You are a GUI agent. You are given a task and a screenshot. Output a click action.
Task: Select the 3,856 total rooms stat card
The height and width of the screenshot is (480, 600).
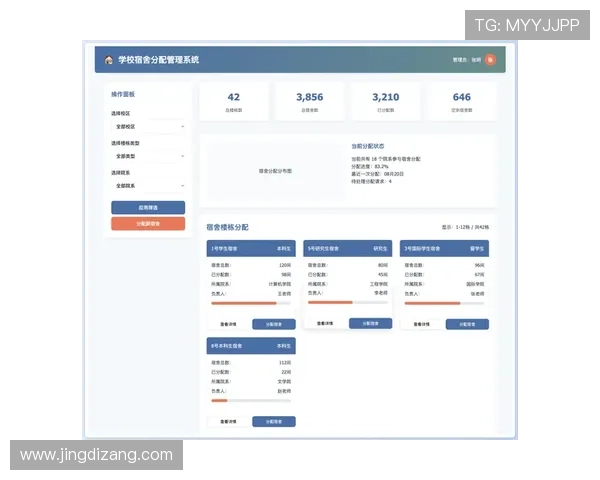(x=310, y=101)
